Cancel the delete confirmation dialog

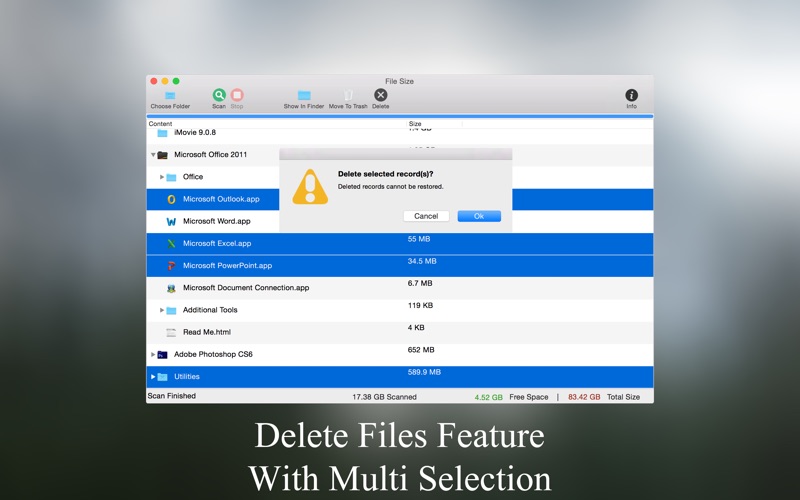coord(426,216)
